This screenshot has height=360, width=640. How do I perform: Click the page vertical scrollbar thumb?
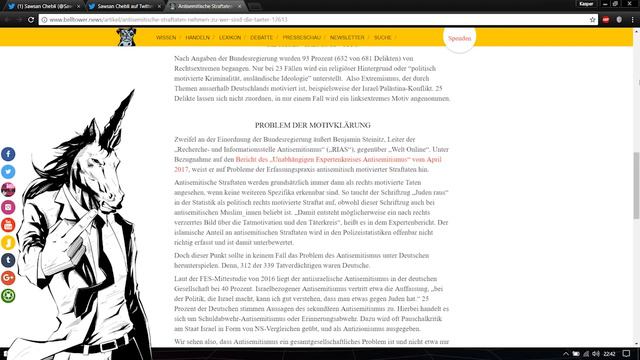[636, 186]
